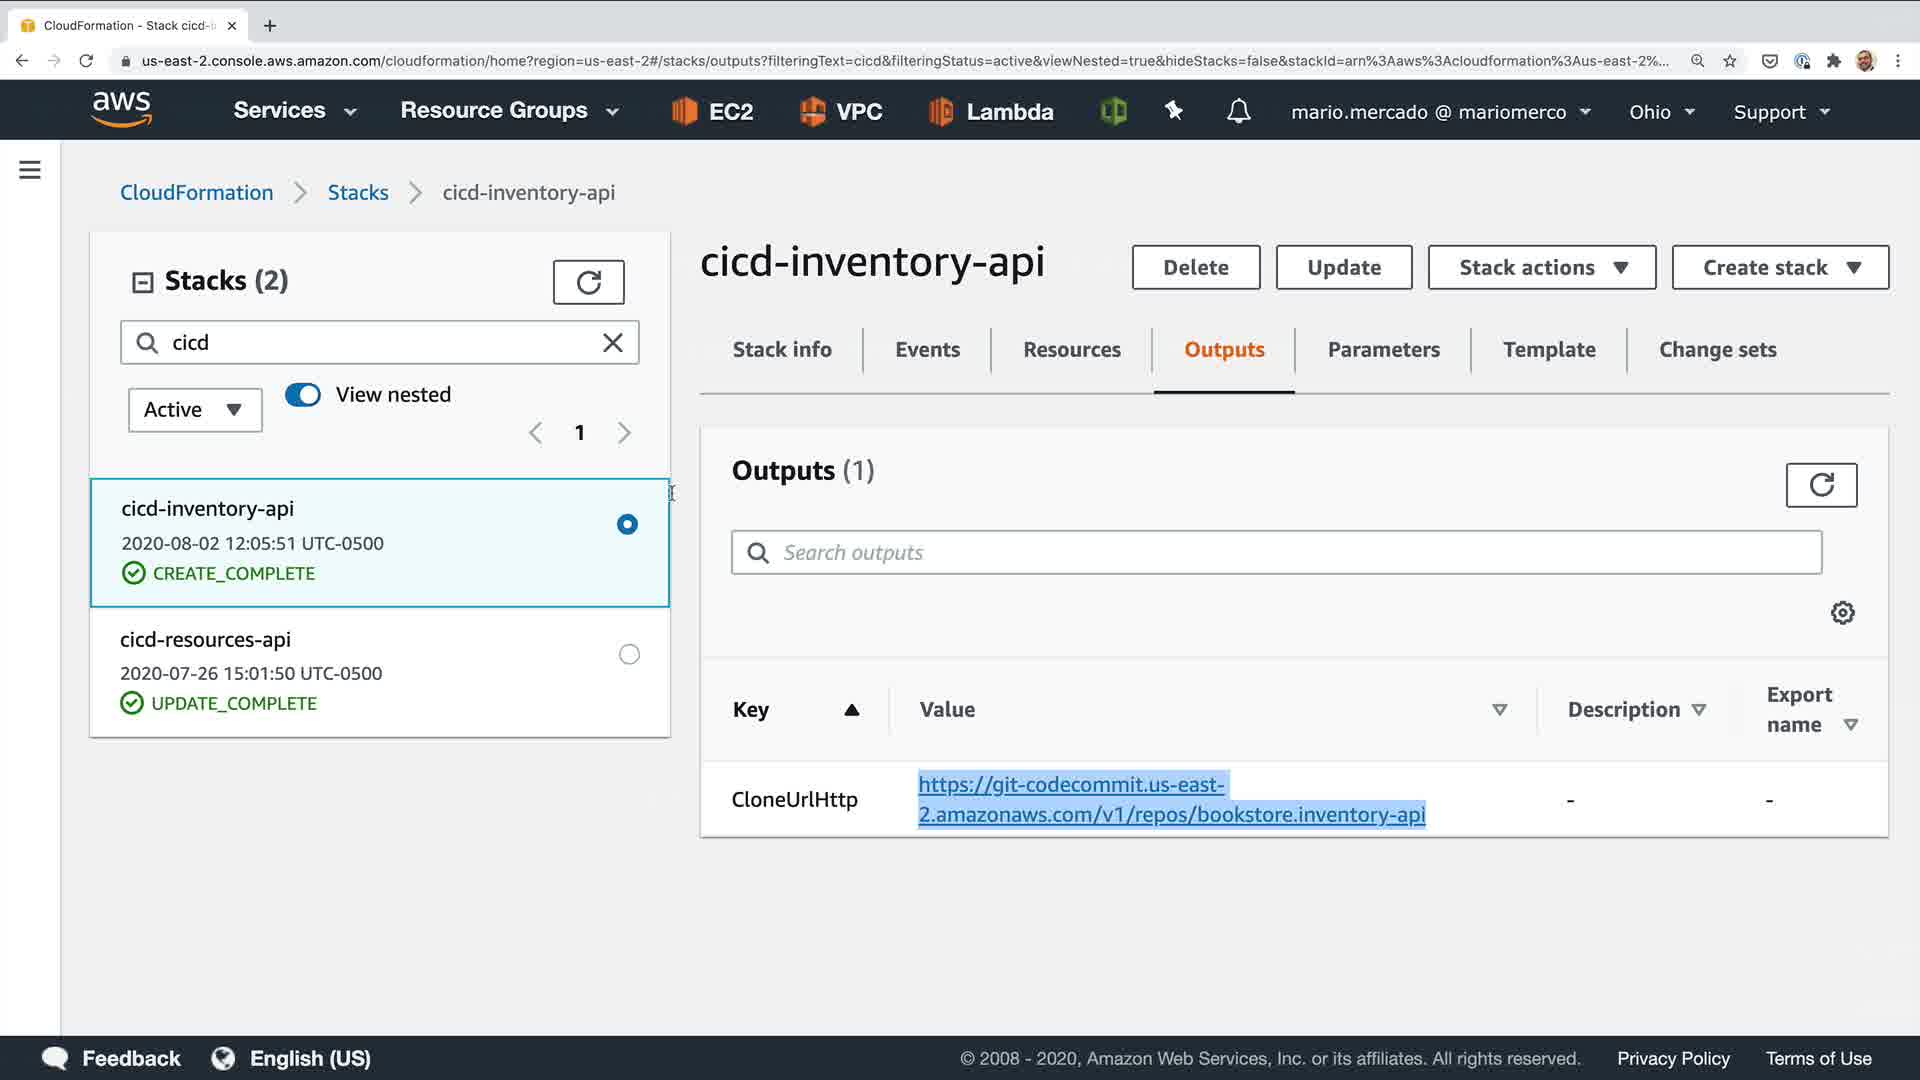Toggle the View nested switch

click(303, 395)
